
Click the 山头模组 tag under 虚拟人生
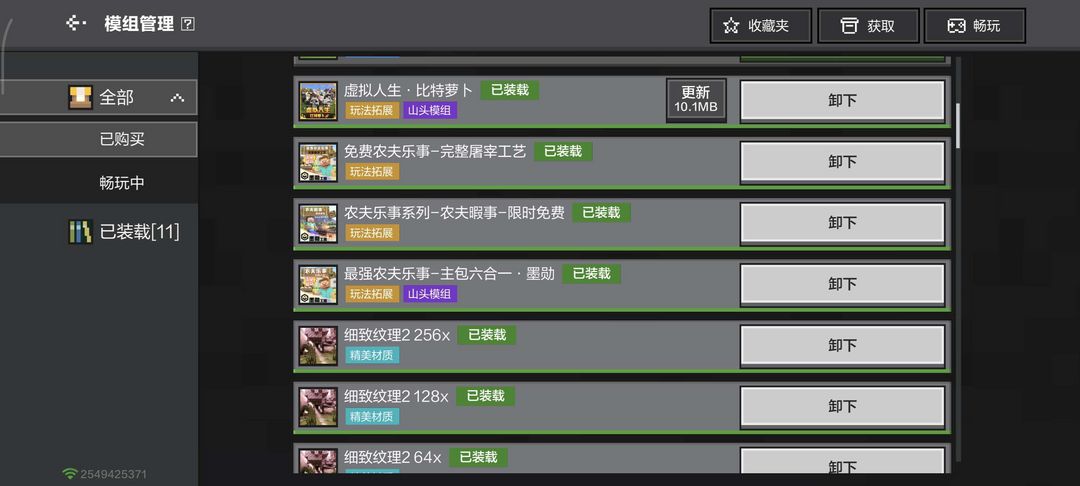(x=430, y=110)
